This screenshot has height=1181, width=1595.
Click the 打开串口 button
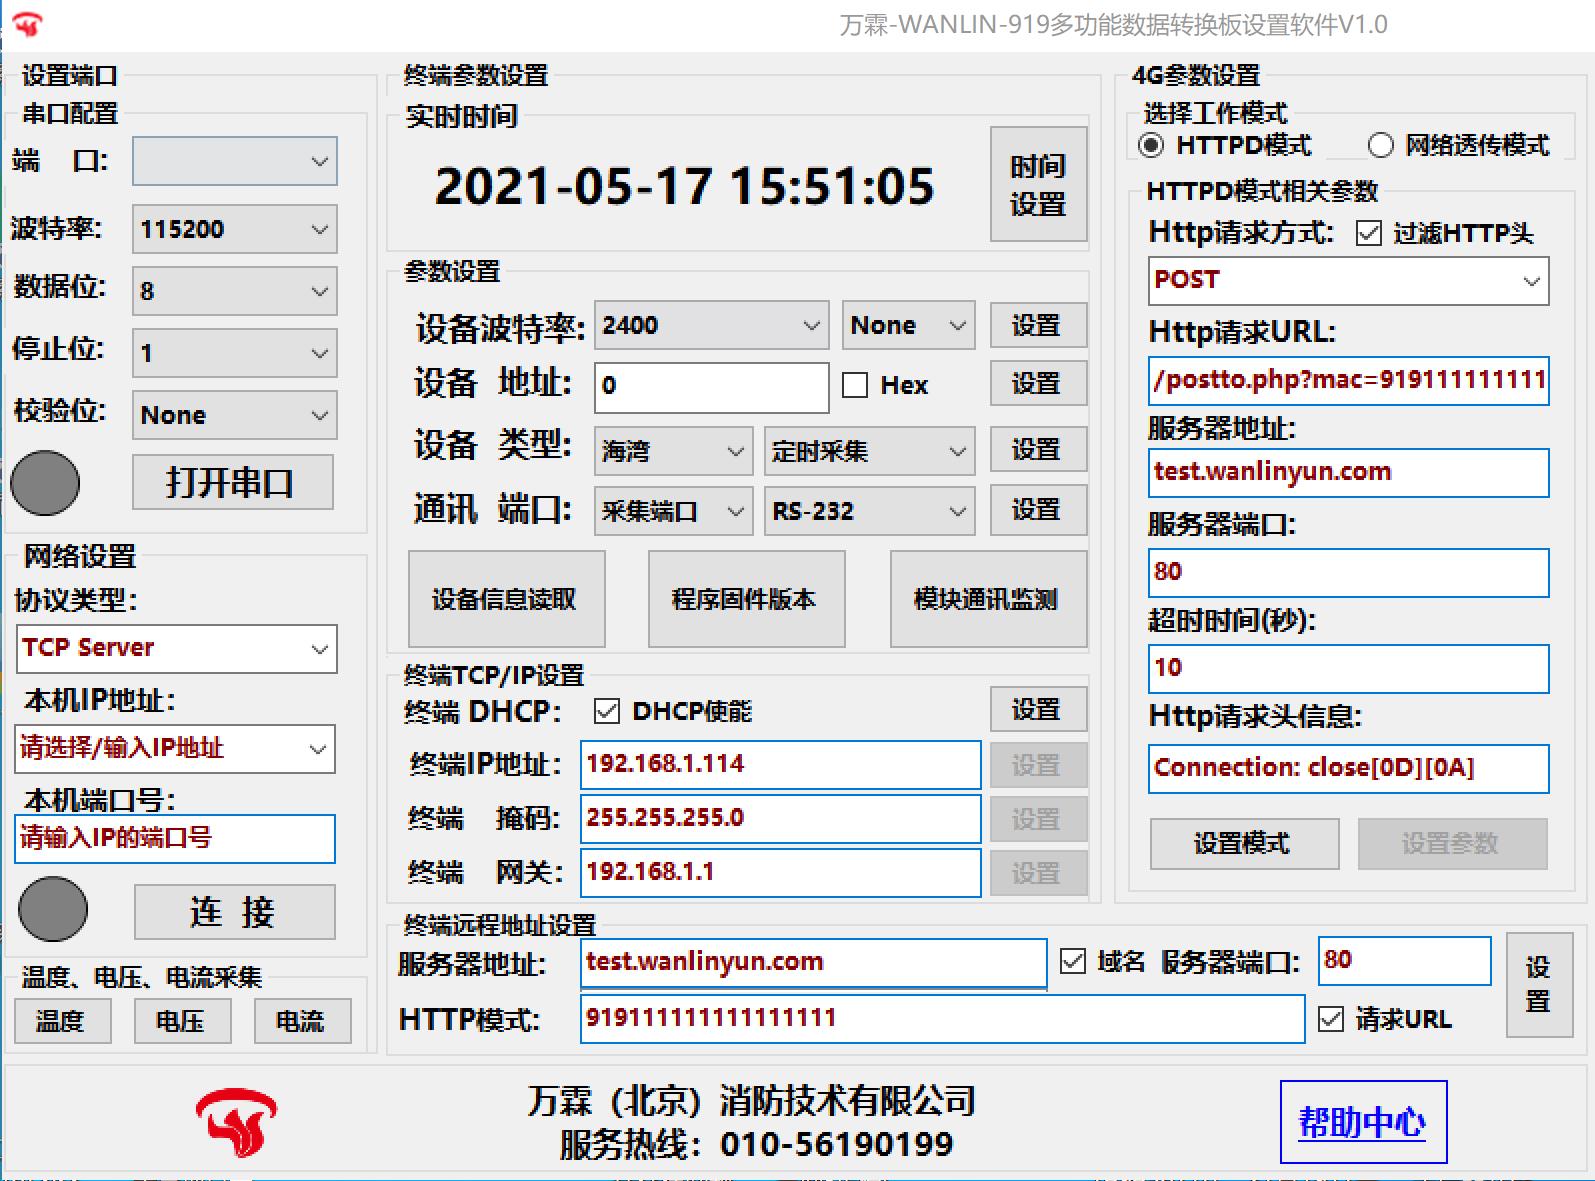[x=233, y=482]
